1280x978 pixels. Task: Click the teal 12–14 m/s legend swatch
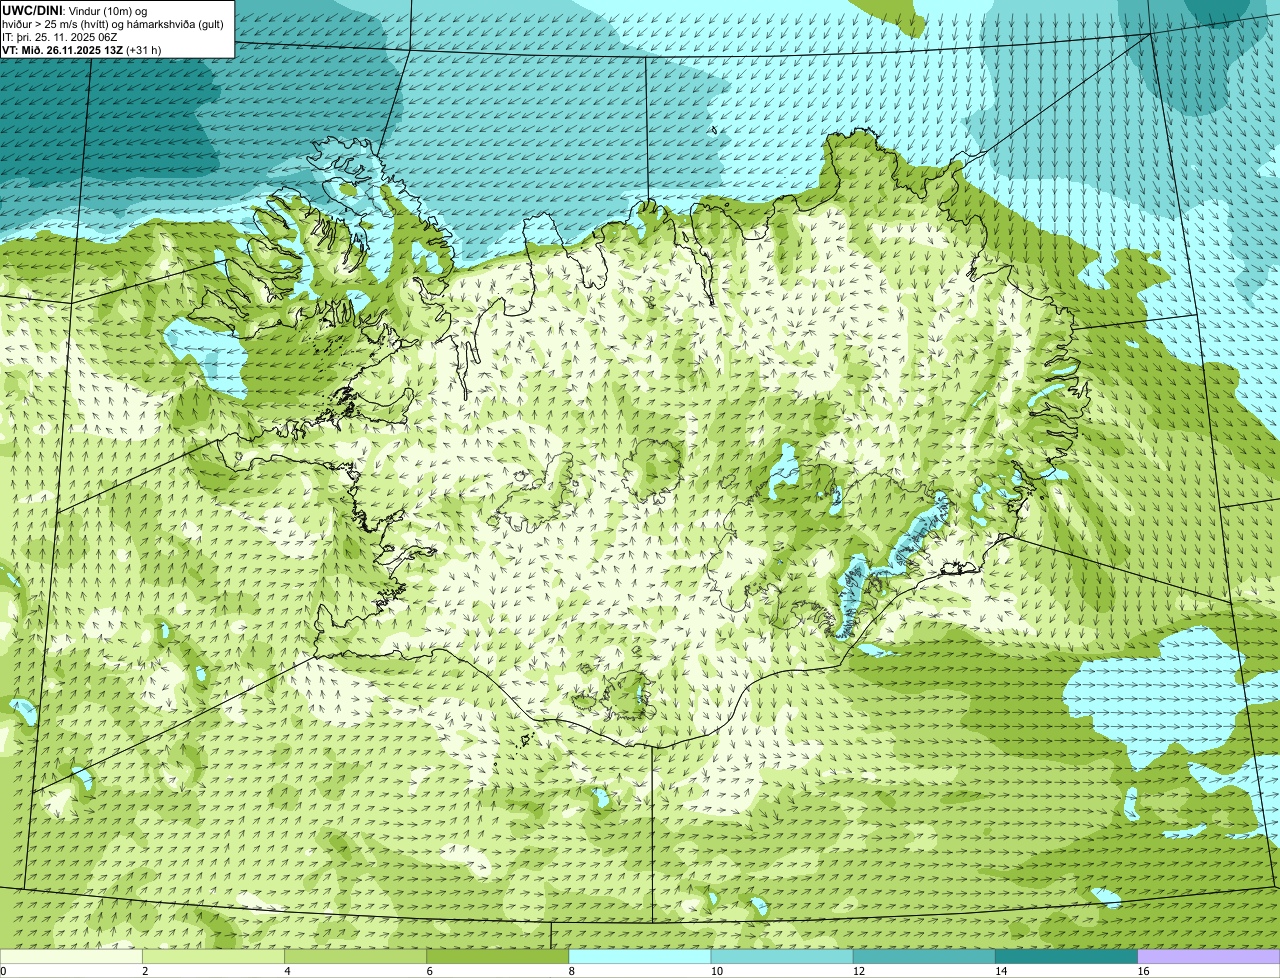[925, 956]
